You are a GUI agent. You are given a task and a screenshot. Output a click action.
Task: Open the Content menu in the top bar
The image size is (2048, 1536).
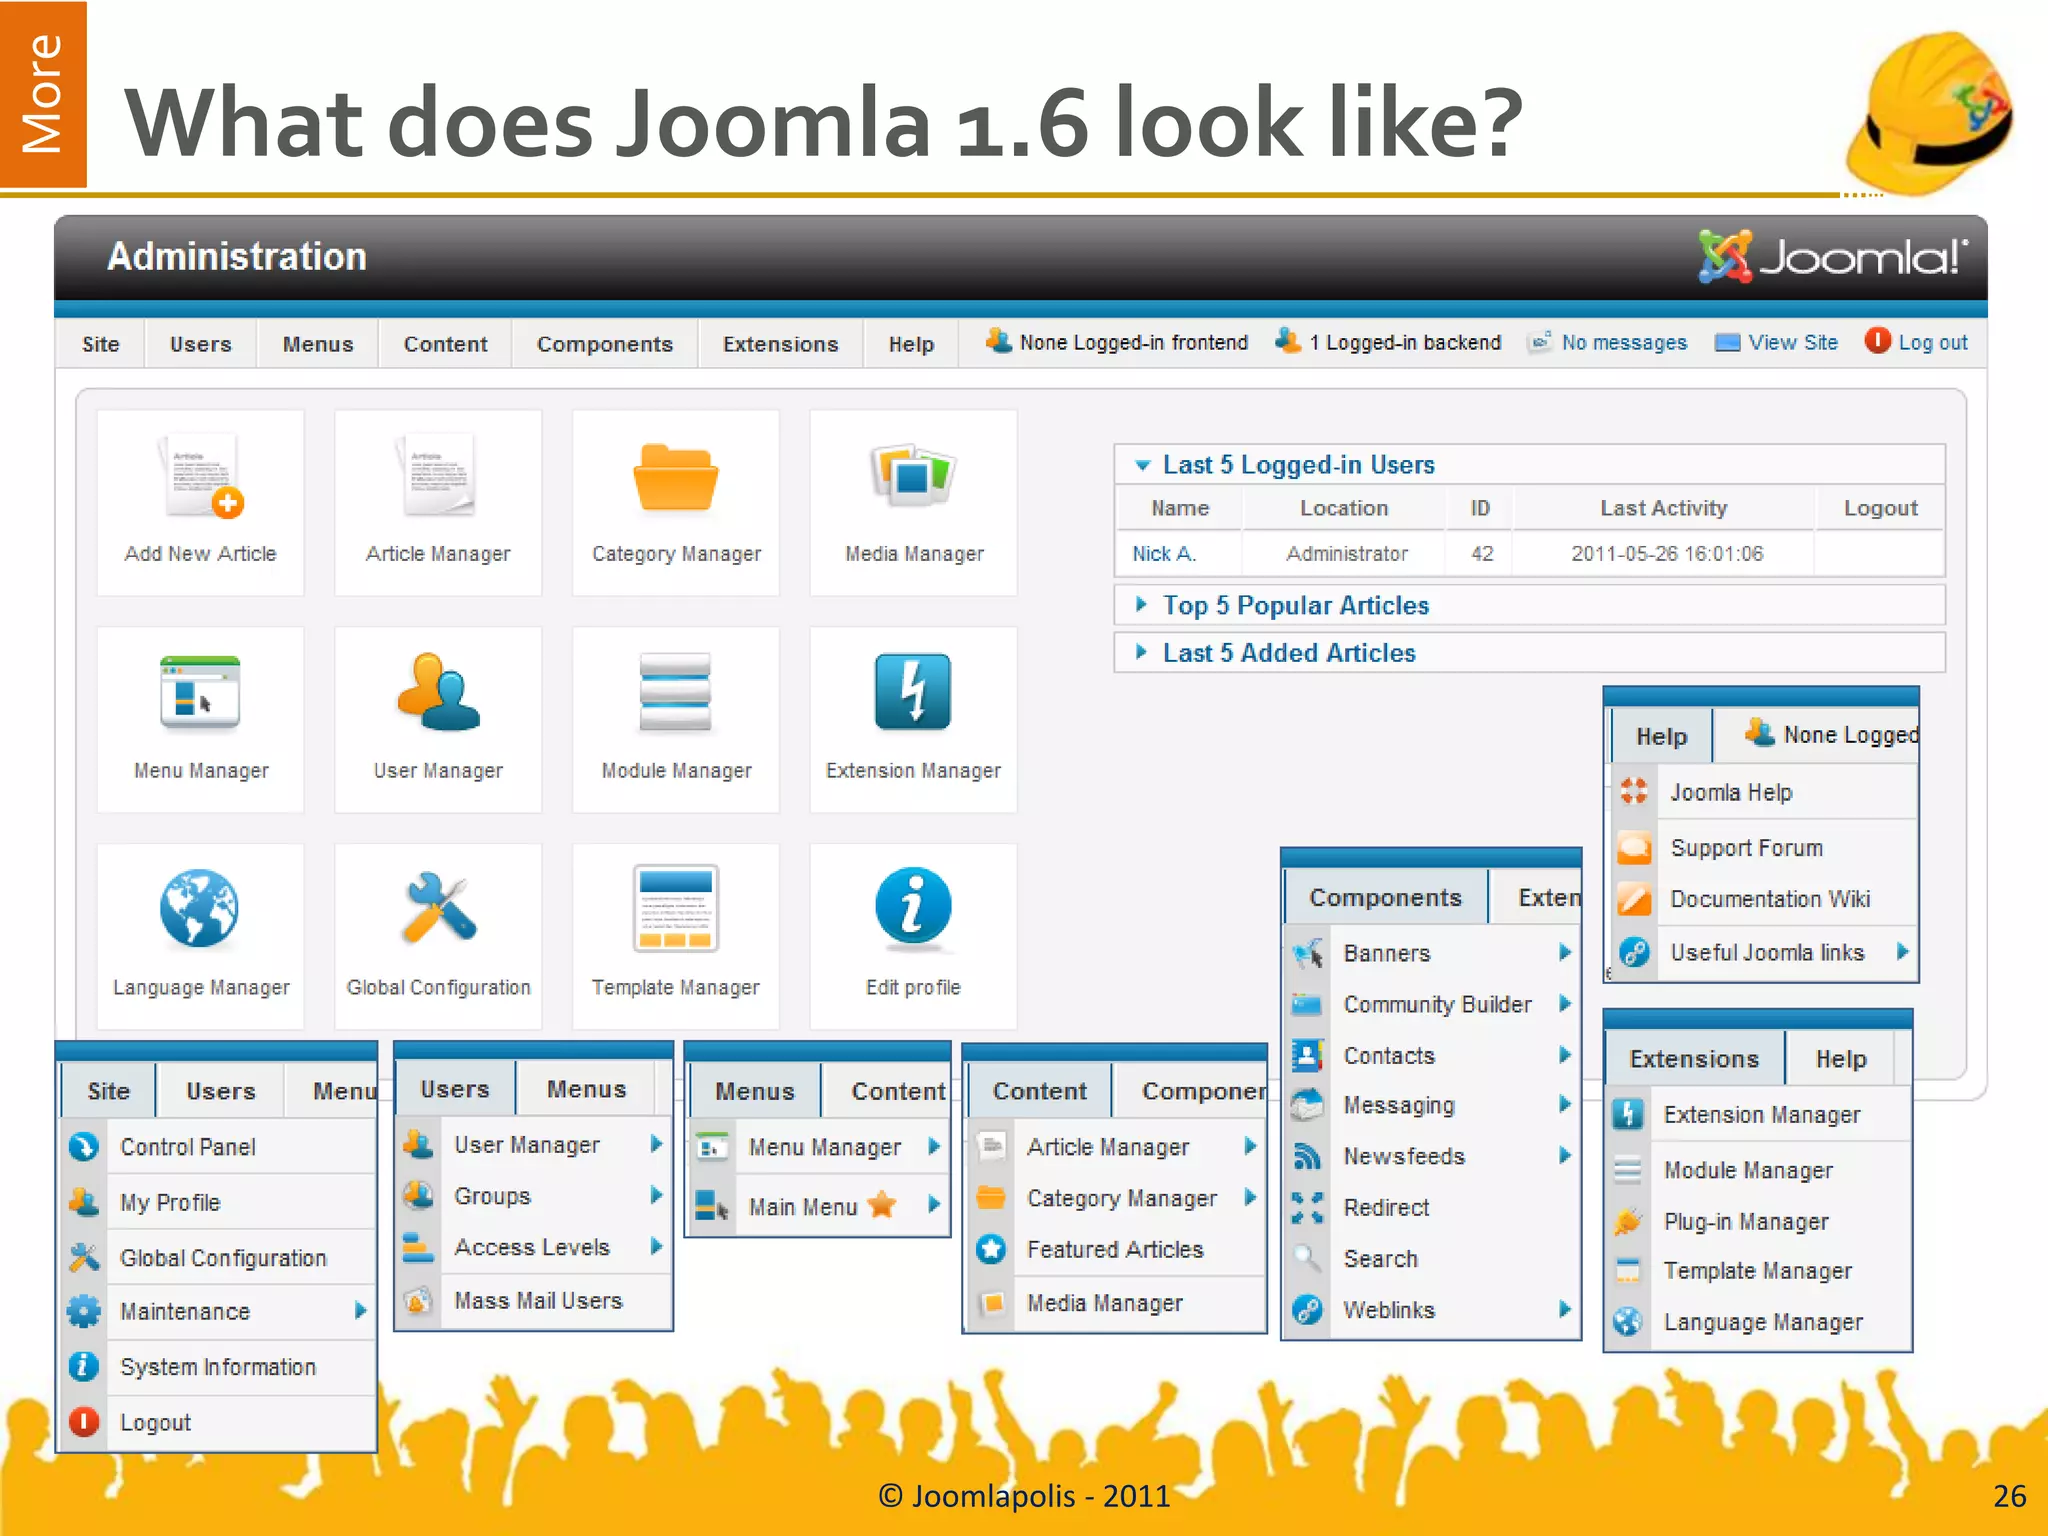point(445,344)
